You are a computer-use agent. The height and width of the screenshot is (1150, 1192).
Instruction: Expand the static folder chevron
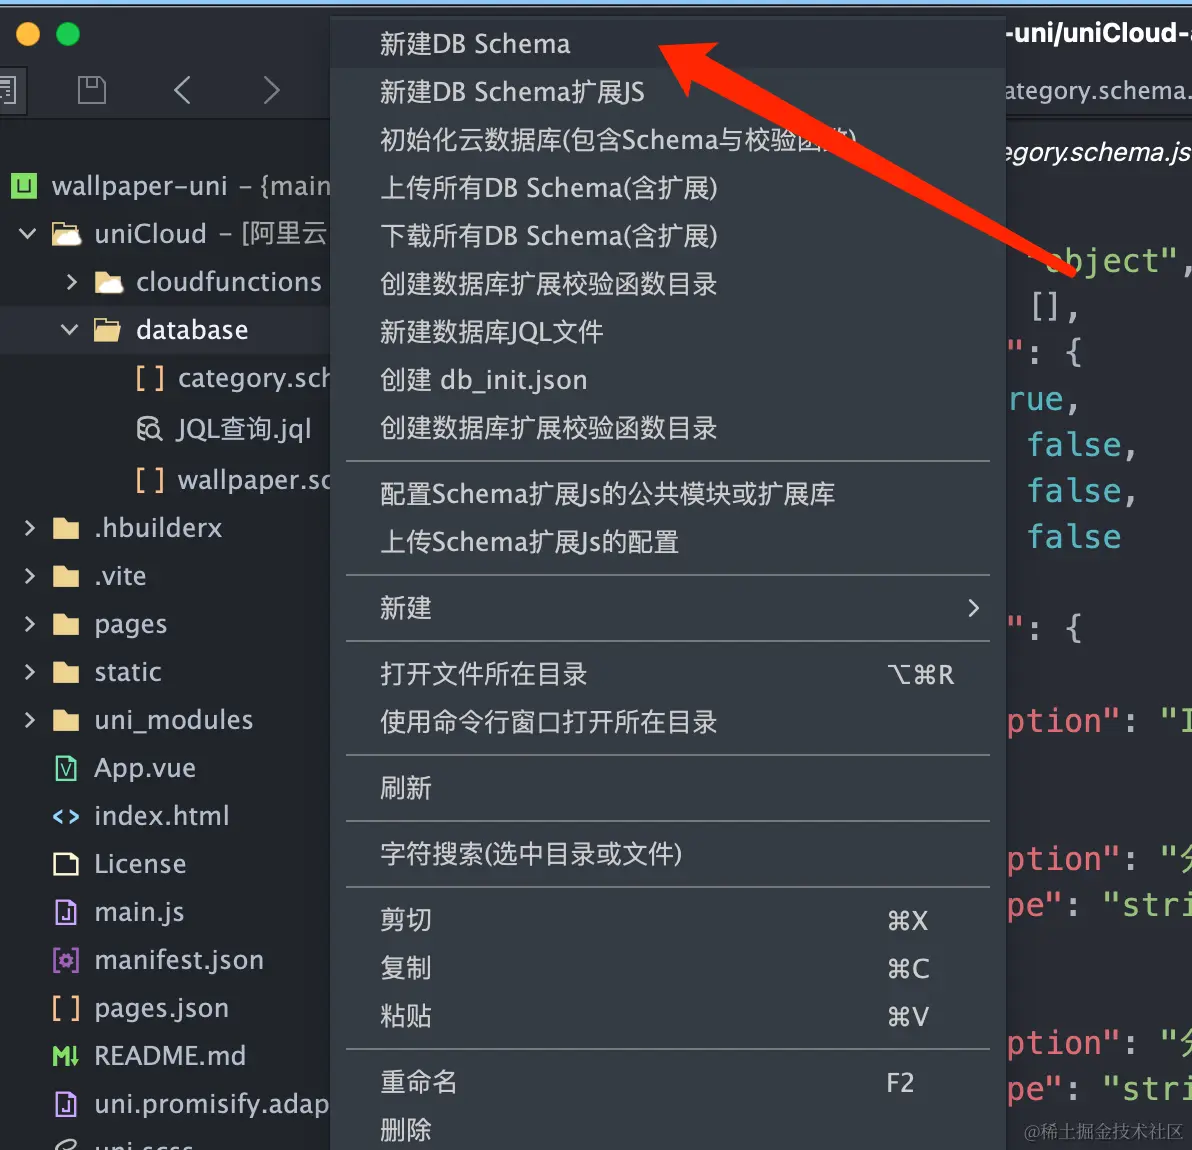click(x=30, y=673)
